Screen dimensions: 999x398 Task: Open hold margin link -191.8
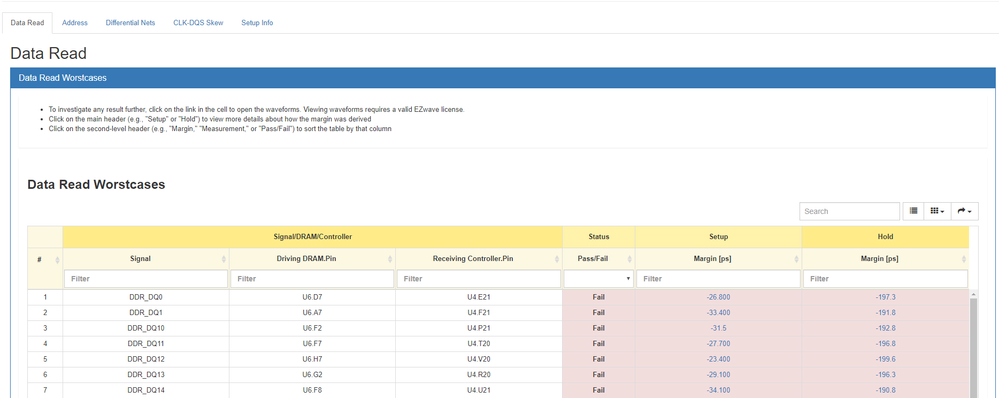coord(885,313)
